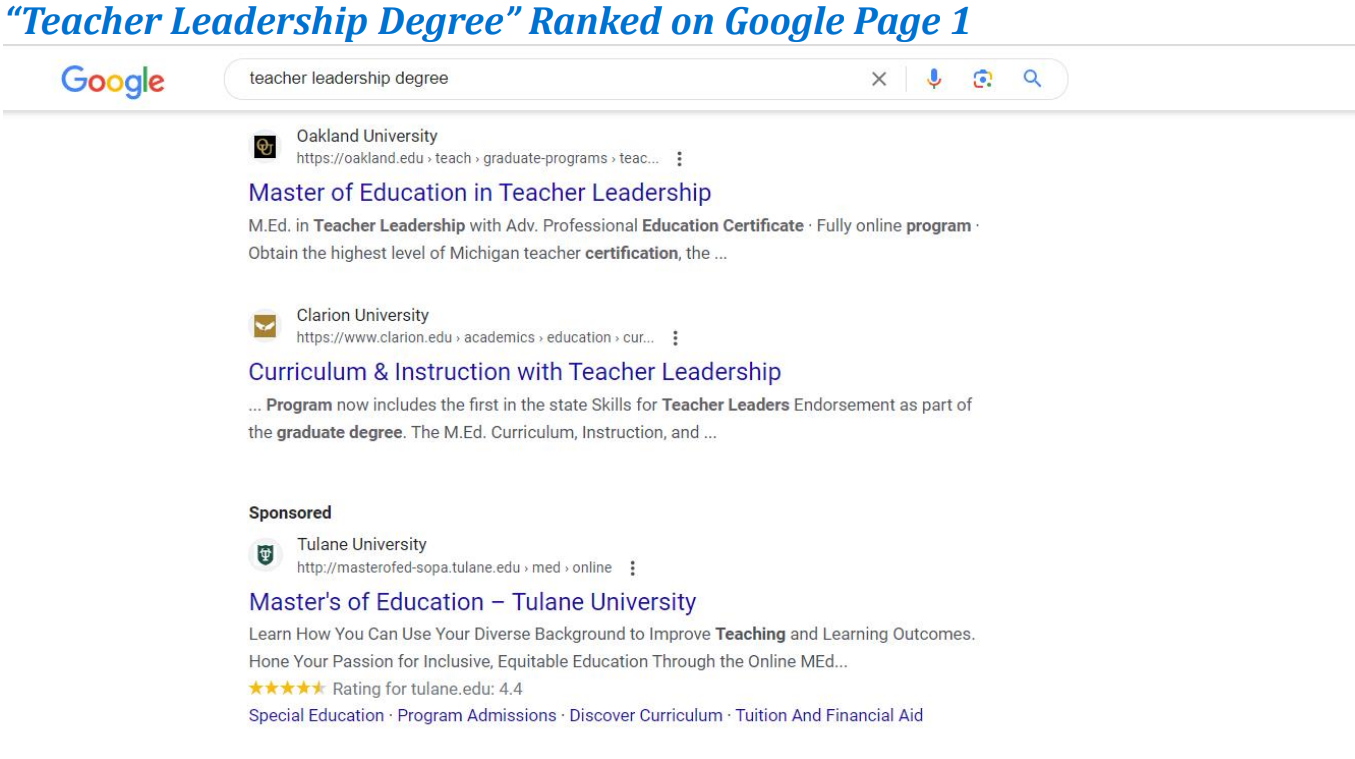1355x759 pixels.
Task: Submit search with magnifying glass icon
Action: click(1033, 79)
